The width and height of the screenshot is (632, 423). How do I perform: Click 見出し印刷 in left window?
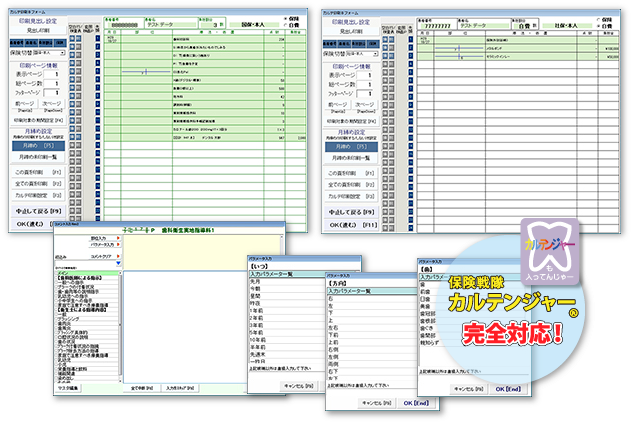tap(38, 30)
